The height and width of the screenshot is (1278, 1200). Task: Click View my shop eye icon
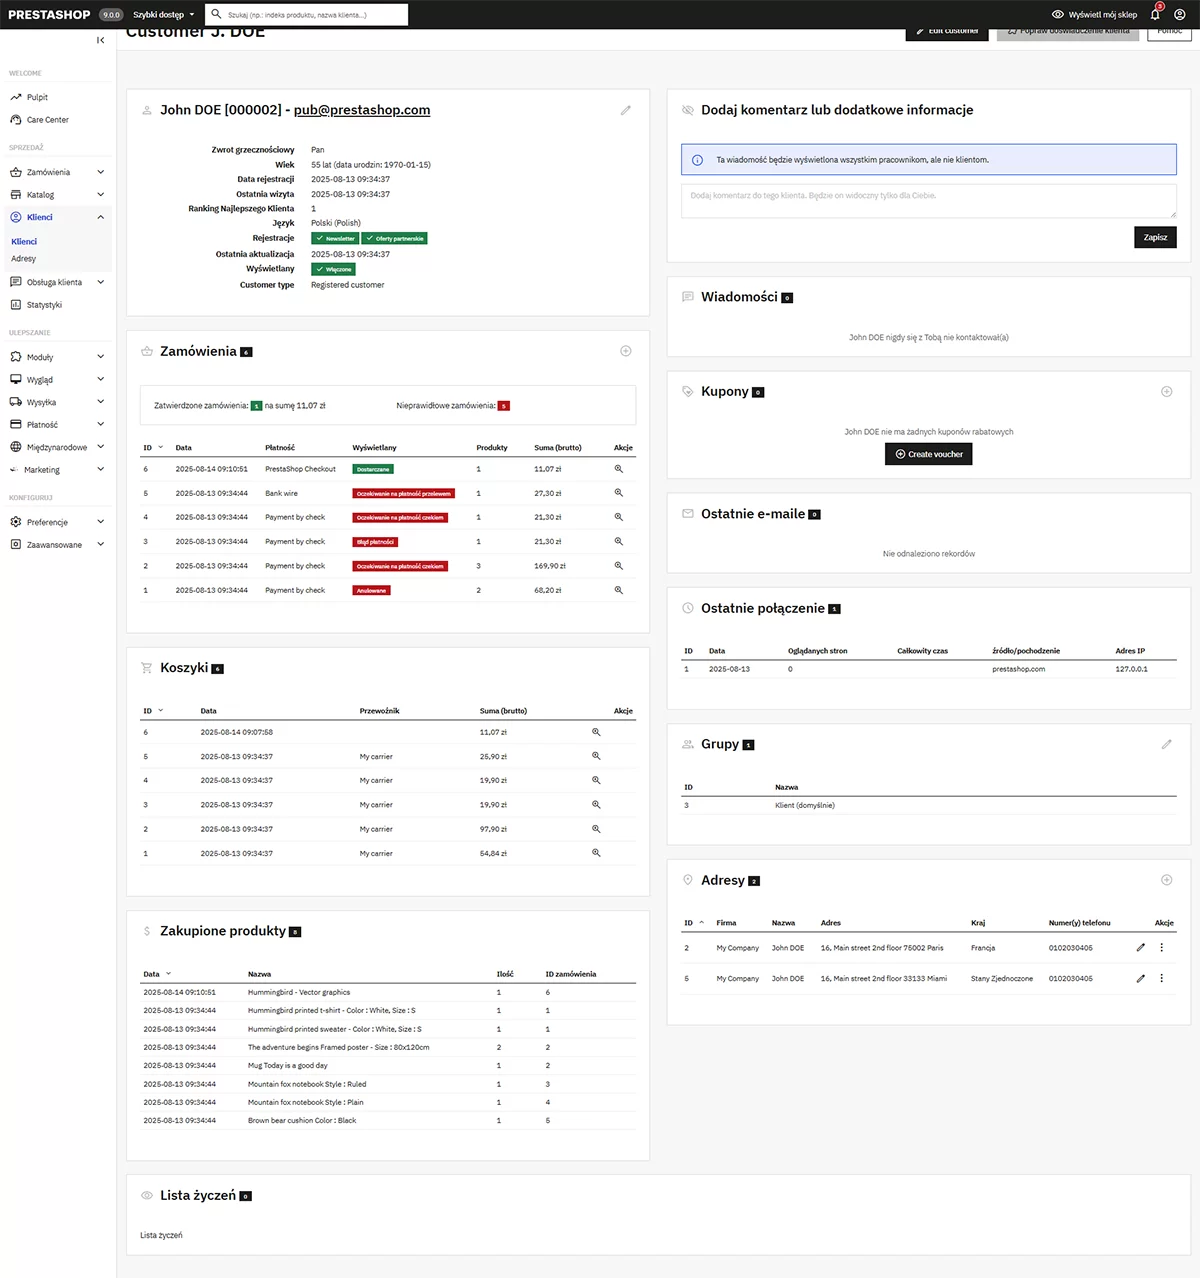[1058, 15]
